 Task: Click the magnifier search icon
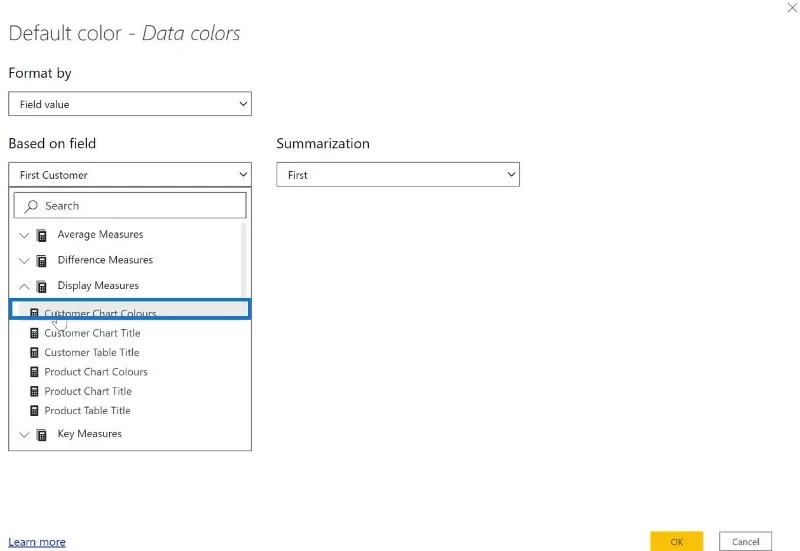click(x=31, y=206)
